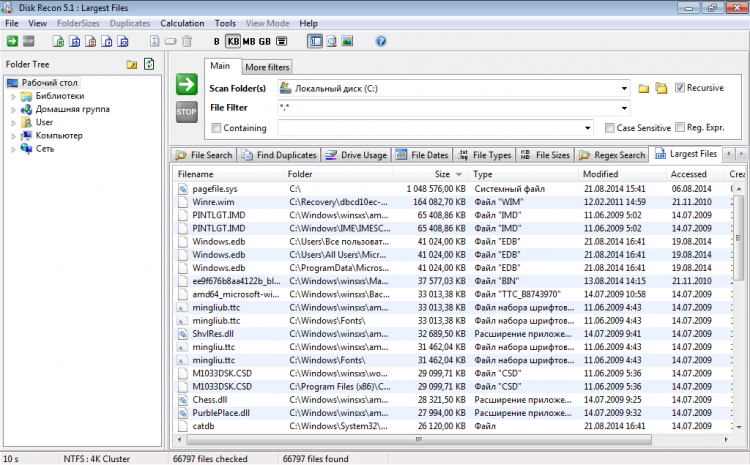Open the File Filter dropdown arrow
750x465 pixels.
[624, 108]
